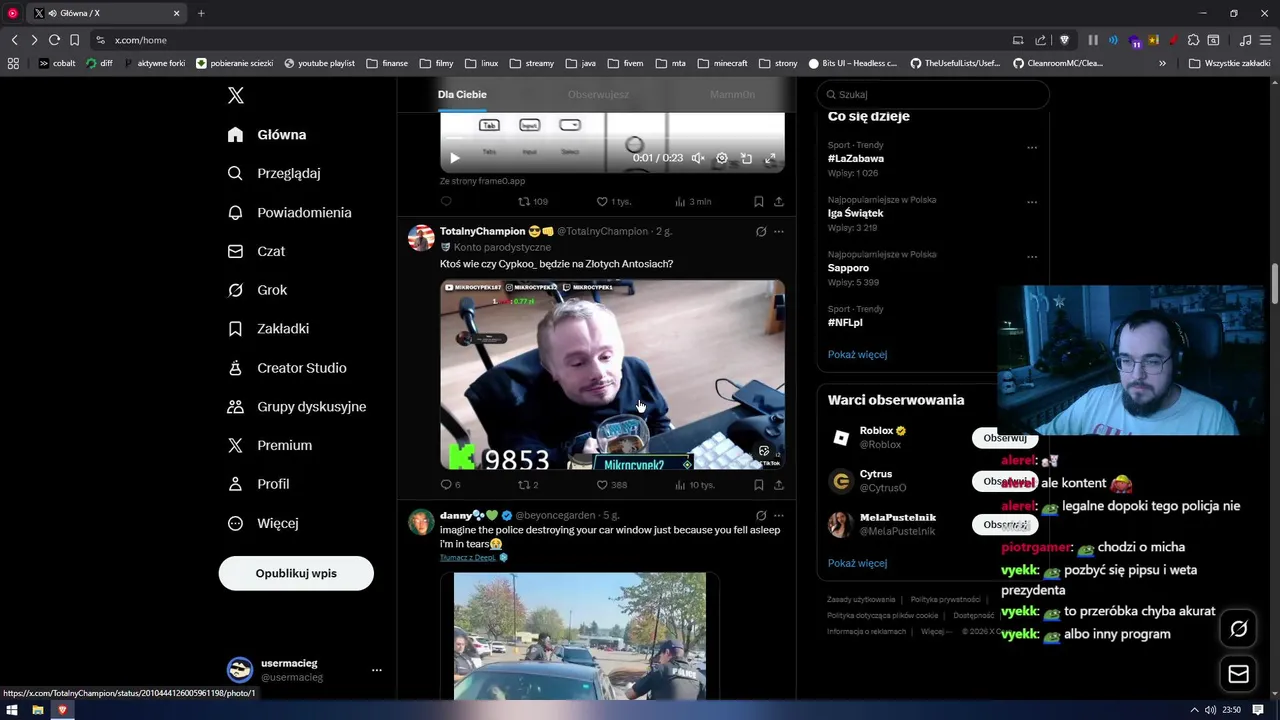
Task: Open the minecraft bookmarks folder
Action: [x=723, y=63]
